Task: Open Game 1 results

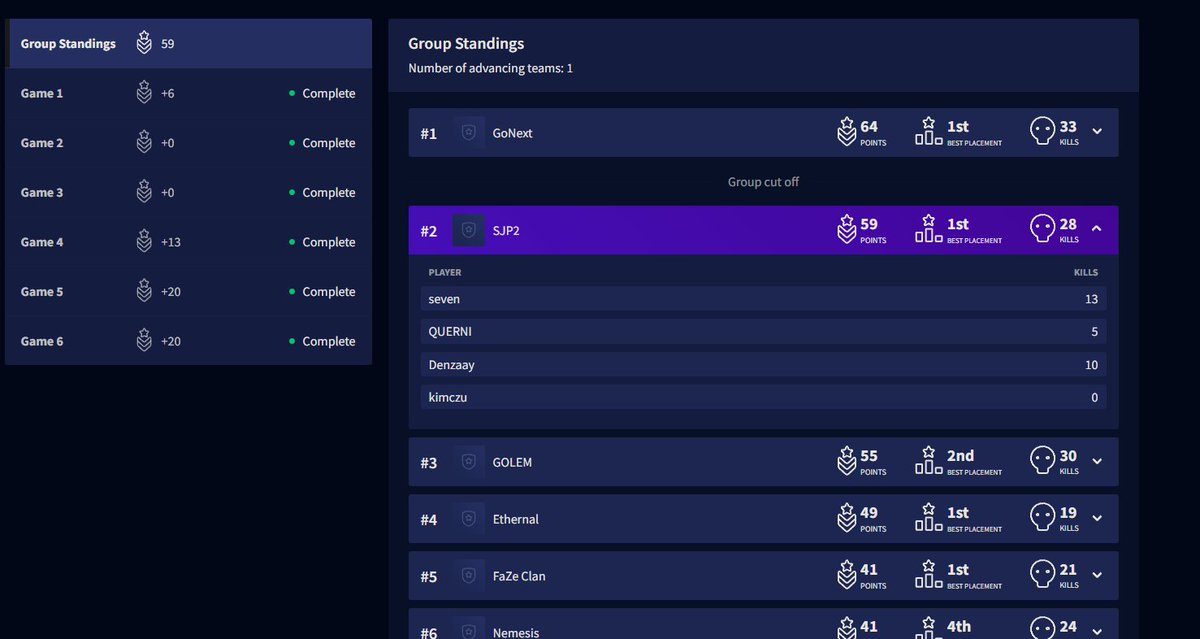Action: pos(189,93)
